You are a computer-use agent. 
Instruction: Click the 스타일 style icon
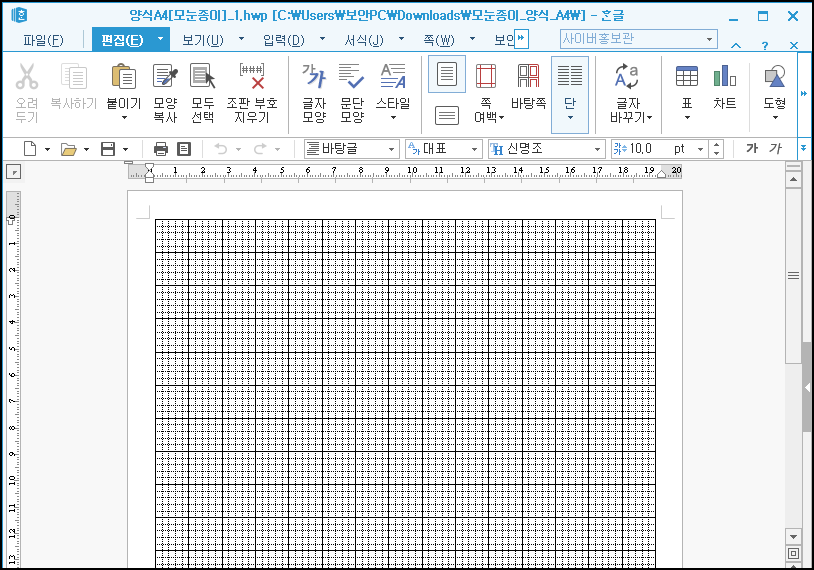click(393, 76)
